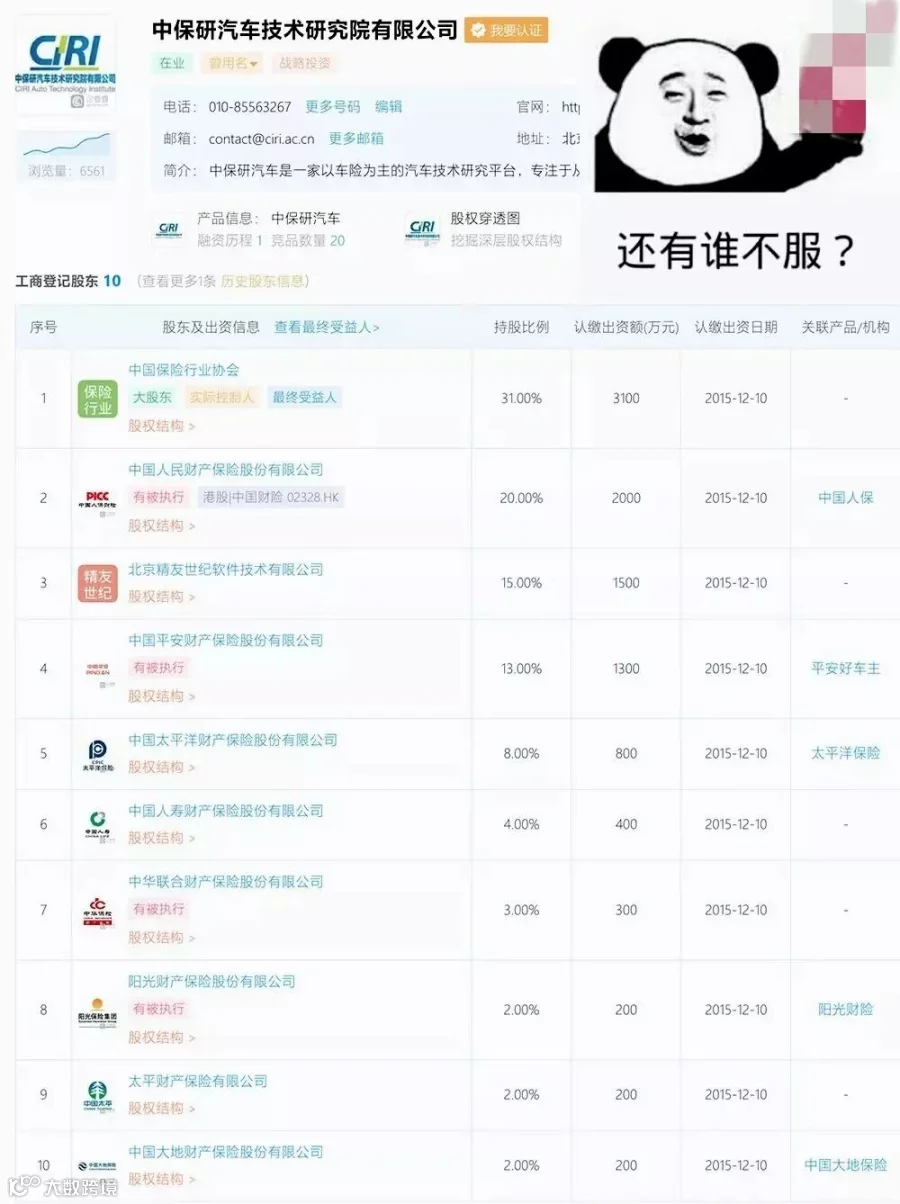Click the CPIC 太平洋保险 logo icon

tap(98, 754)
